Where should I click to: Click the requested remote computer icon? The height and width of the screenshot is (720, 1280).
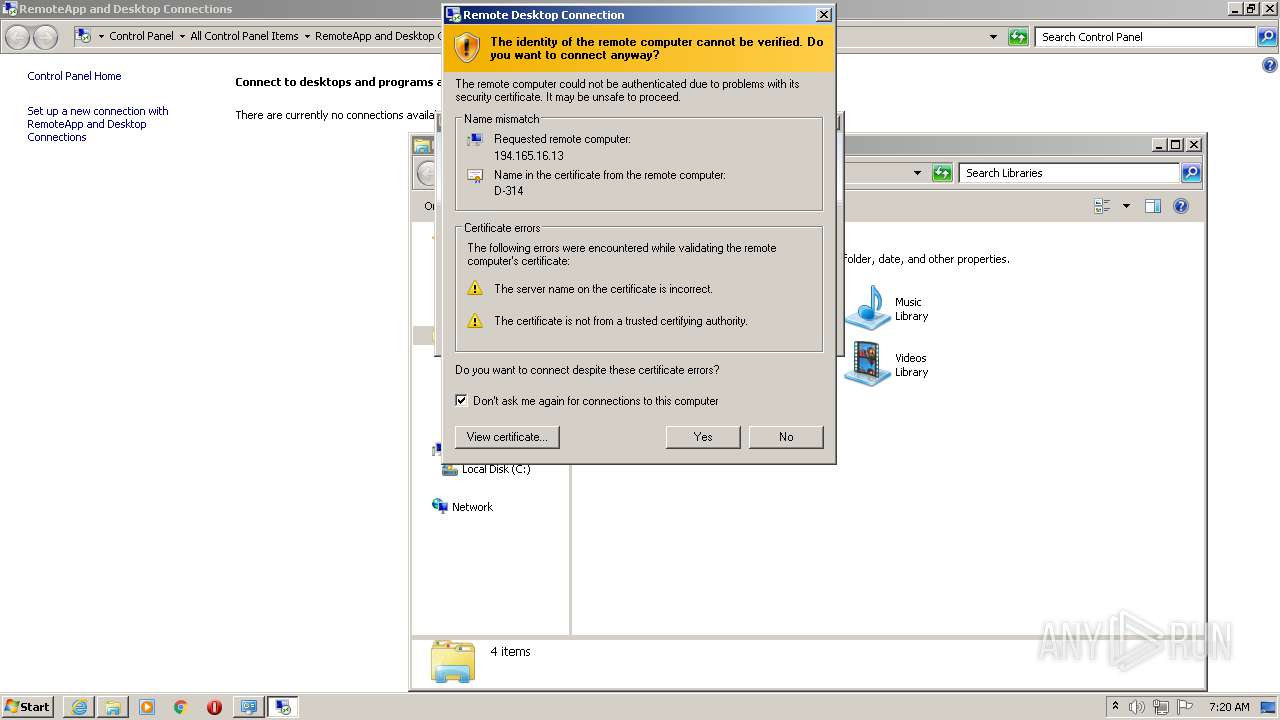(x=475, y=140)
